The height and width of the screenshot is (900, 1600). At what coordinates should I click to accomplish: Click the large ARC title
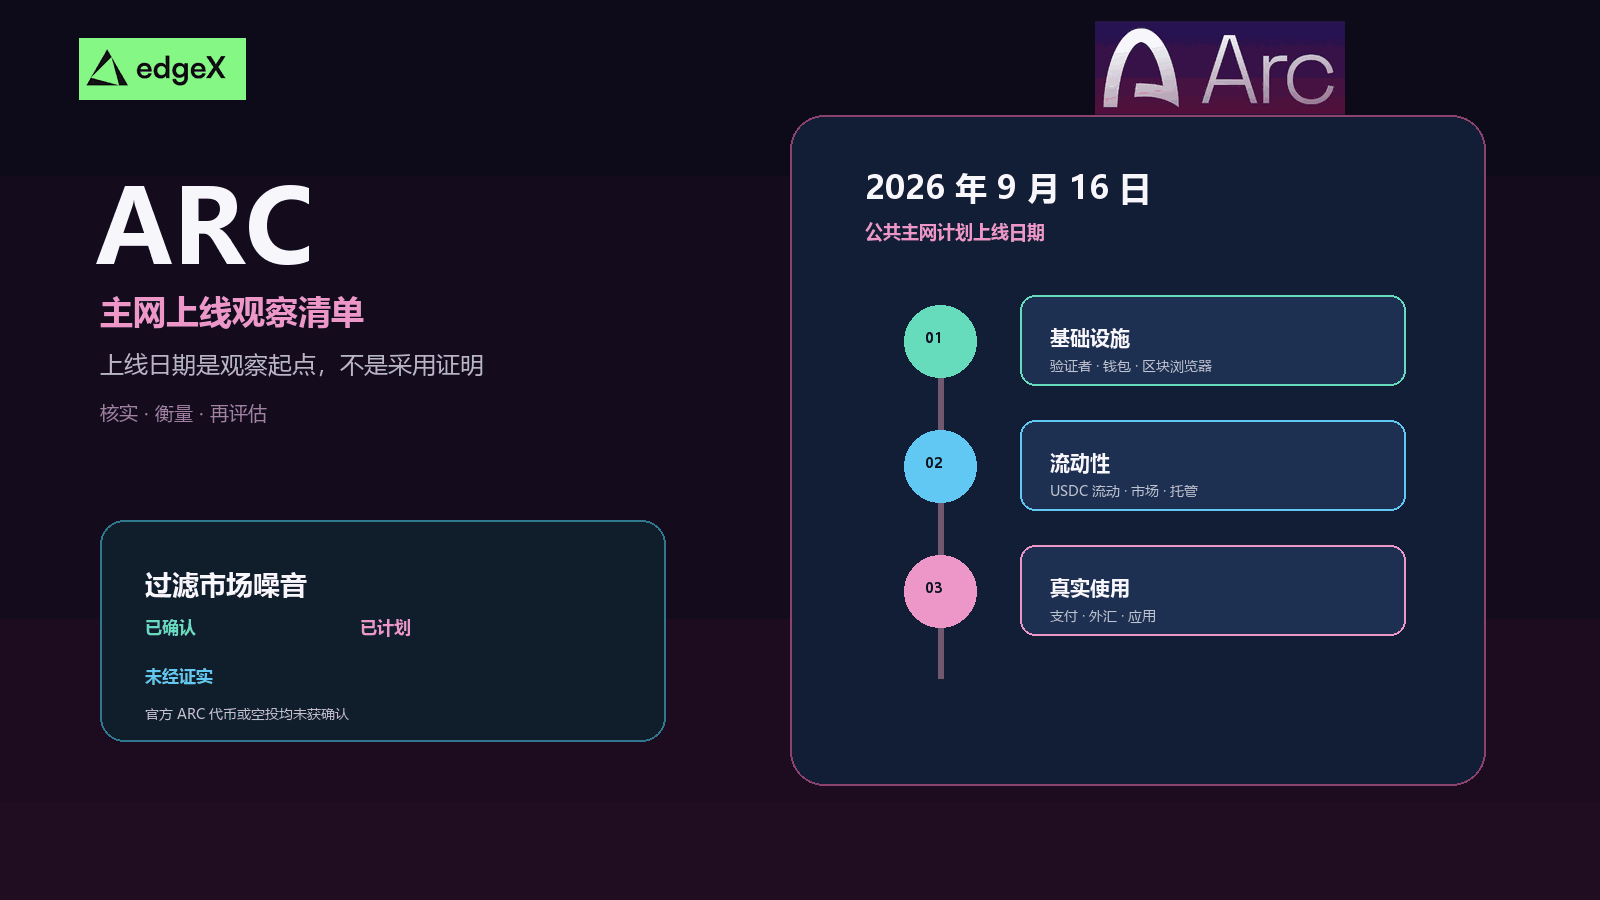205,226
